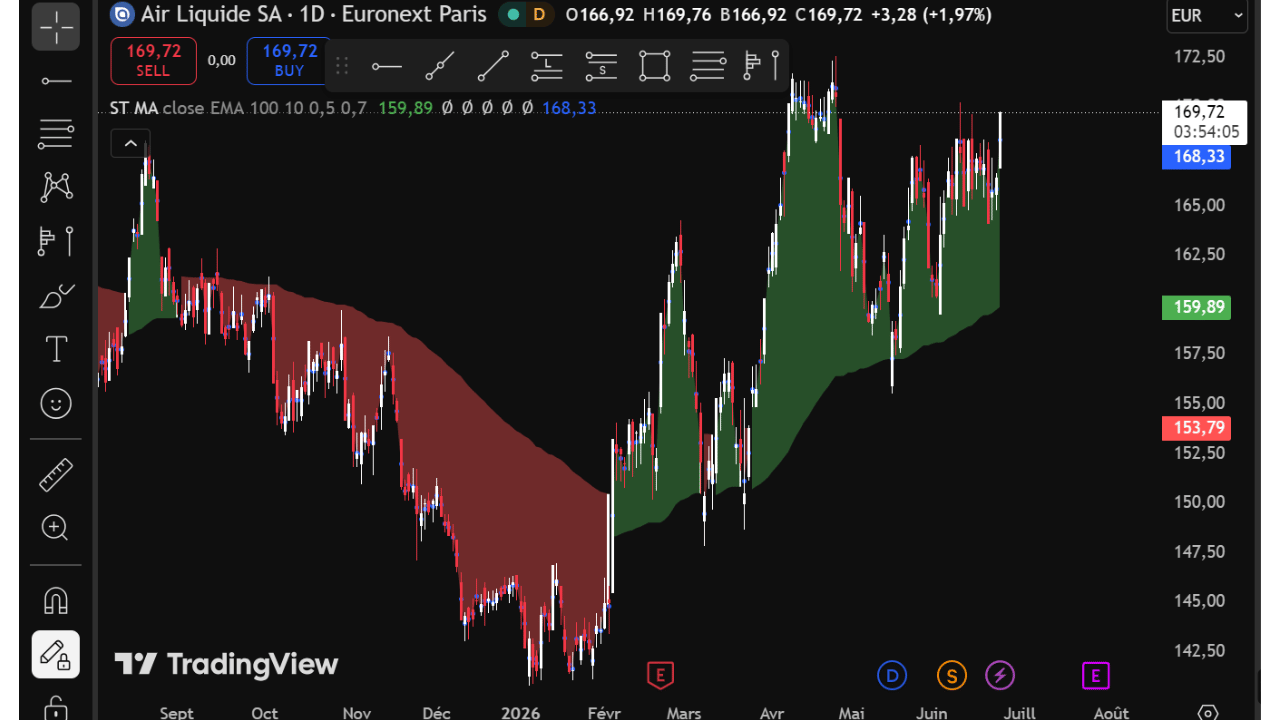Click the green 159,89 indicator value in legend

(x=405, y=108)
